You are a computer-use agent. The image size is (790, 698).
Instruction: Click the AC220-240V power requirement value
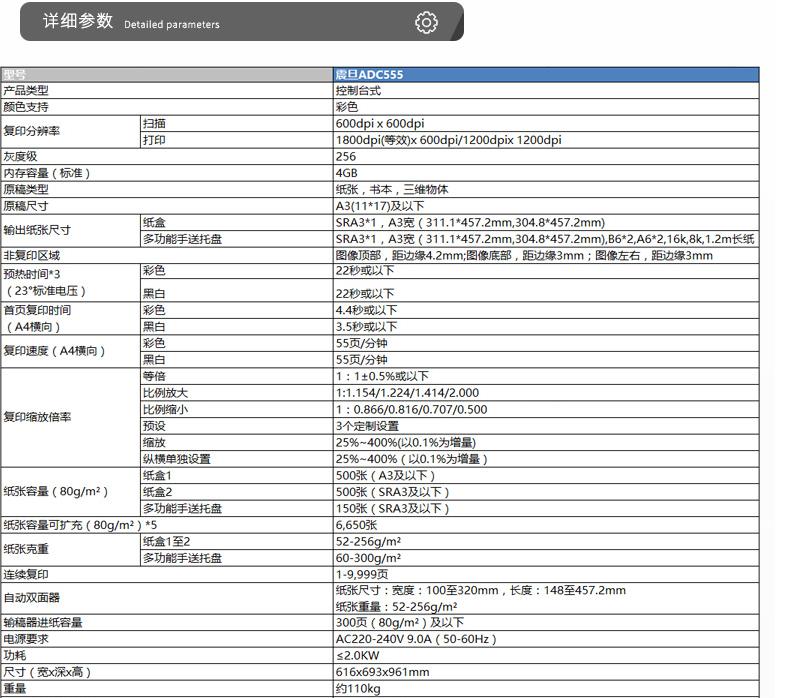[415, 638]
